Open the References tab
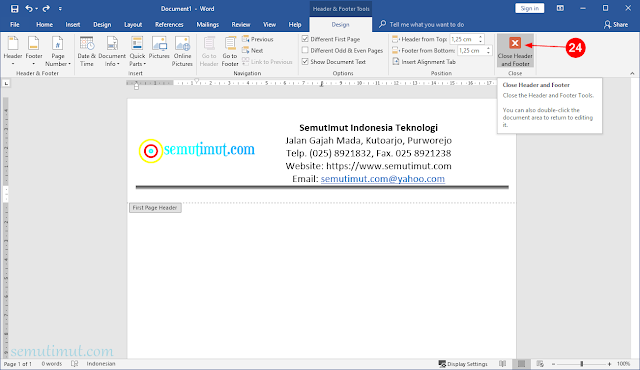Screen dimensions: 640x370 click(x=169, y=24)
